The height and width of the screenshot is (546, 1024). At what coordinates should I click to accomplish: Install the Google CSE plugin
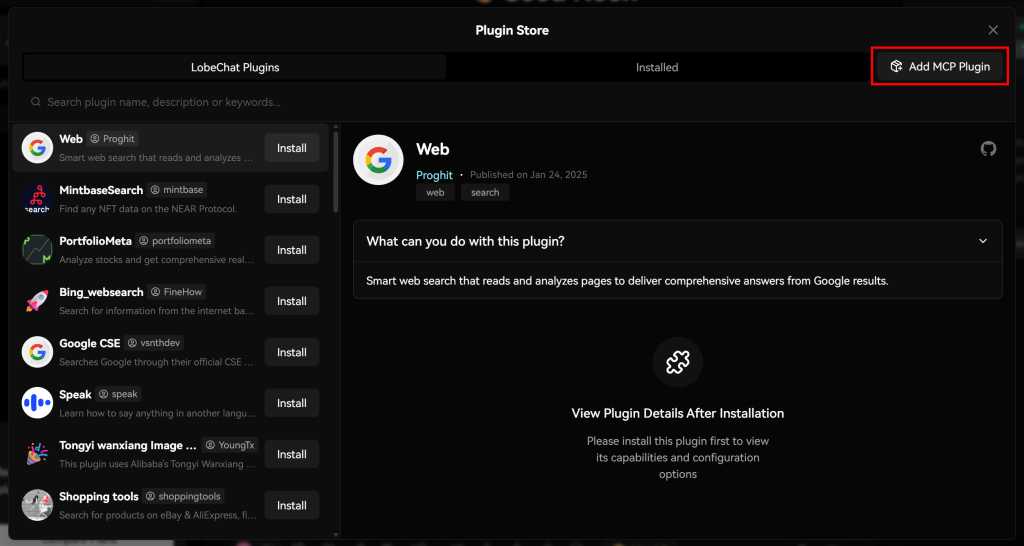click(292, 352)
